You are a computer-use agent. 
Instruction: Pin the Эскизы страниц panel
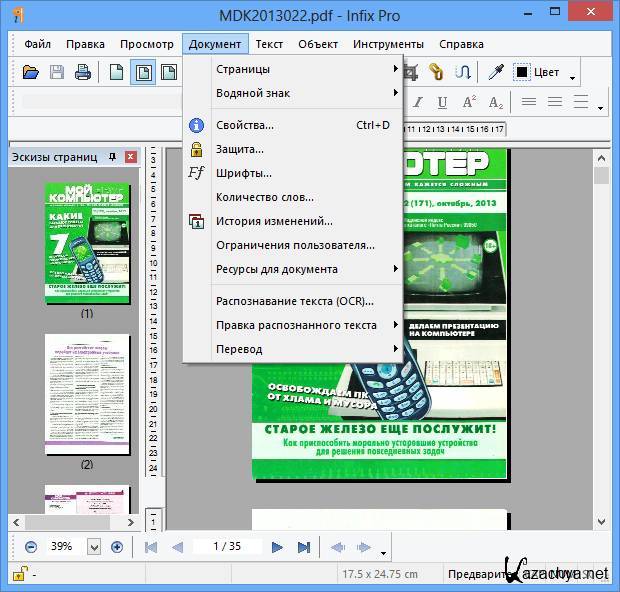[112, 157]
